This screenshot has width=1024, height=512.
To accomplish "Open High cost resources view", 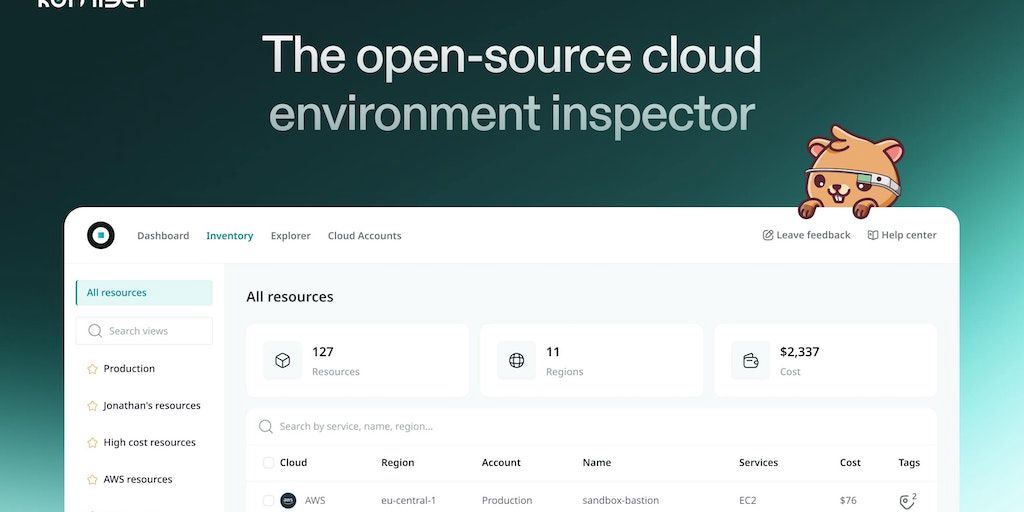I will coord(149,443).
